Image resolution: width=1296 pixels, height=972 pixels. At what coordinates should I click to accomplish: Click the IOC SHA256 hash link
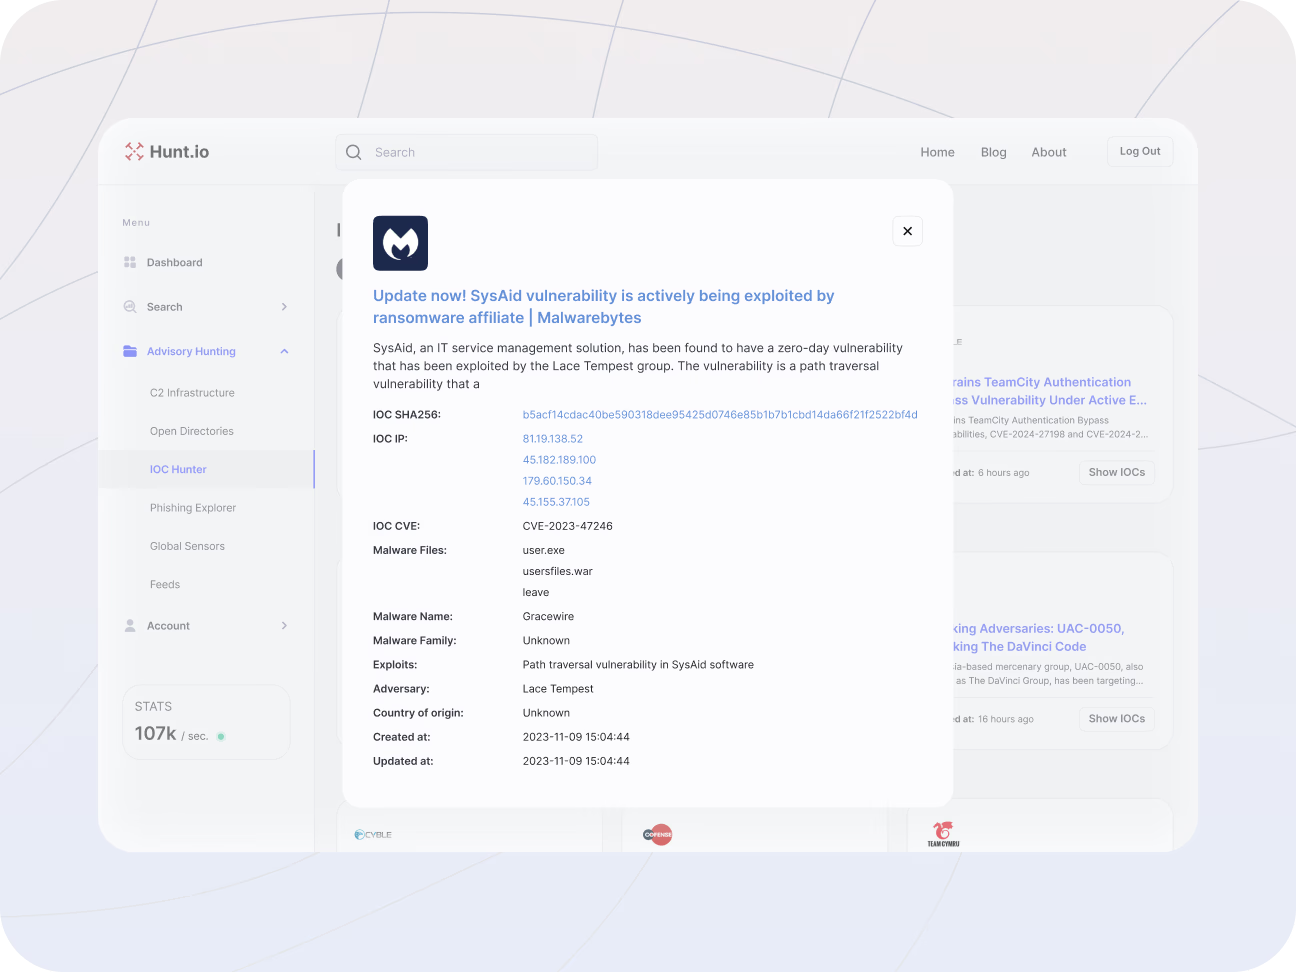point(720,415)
